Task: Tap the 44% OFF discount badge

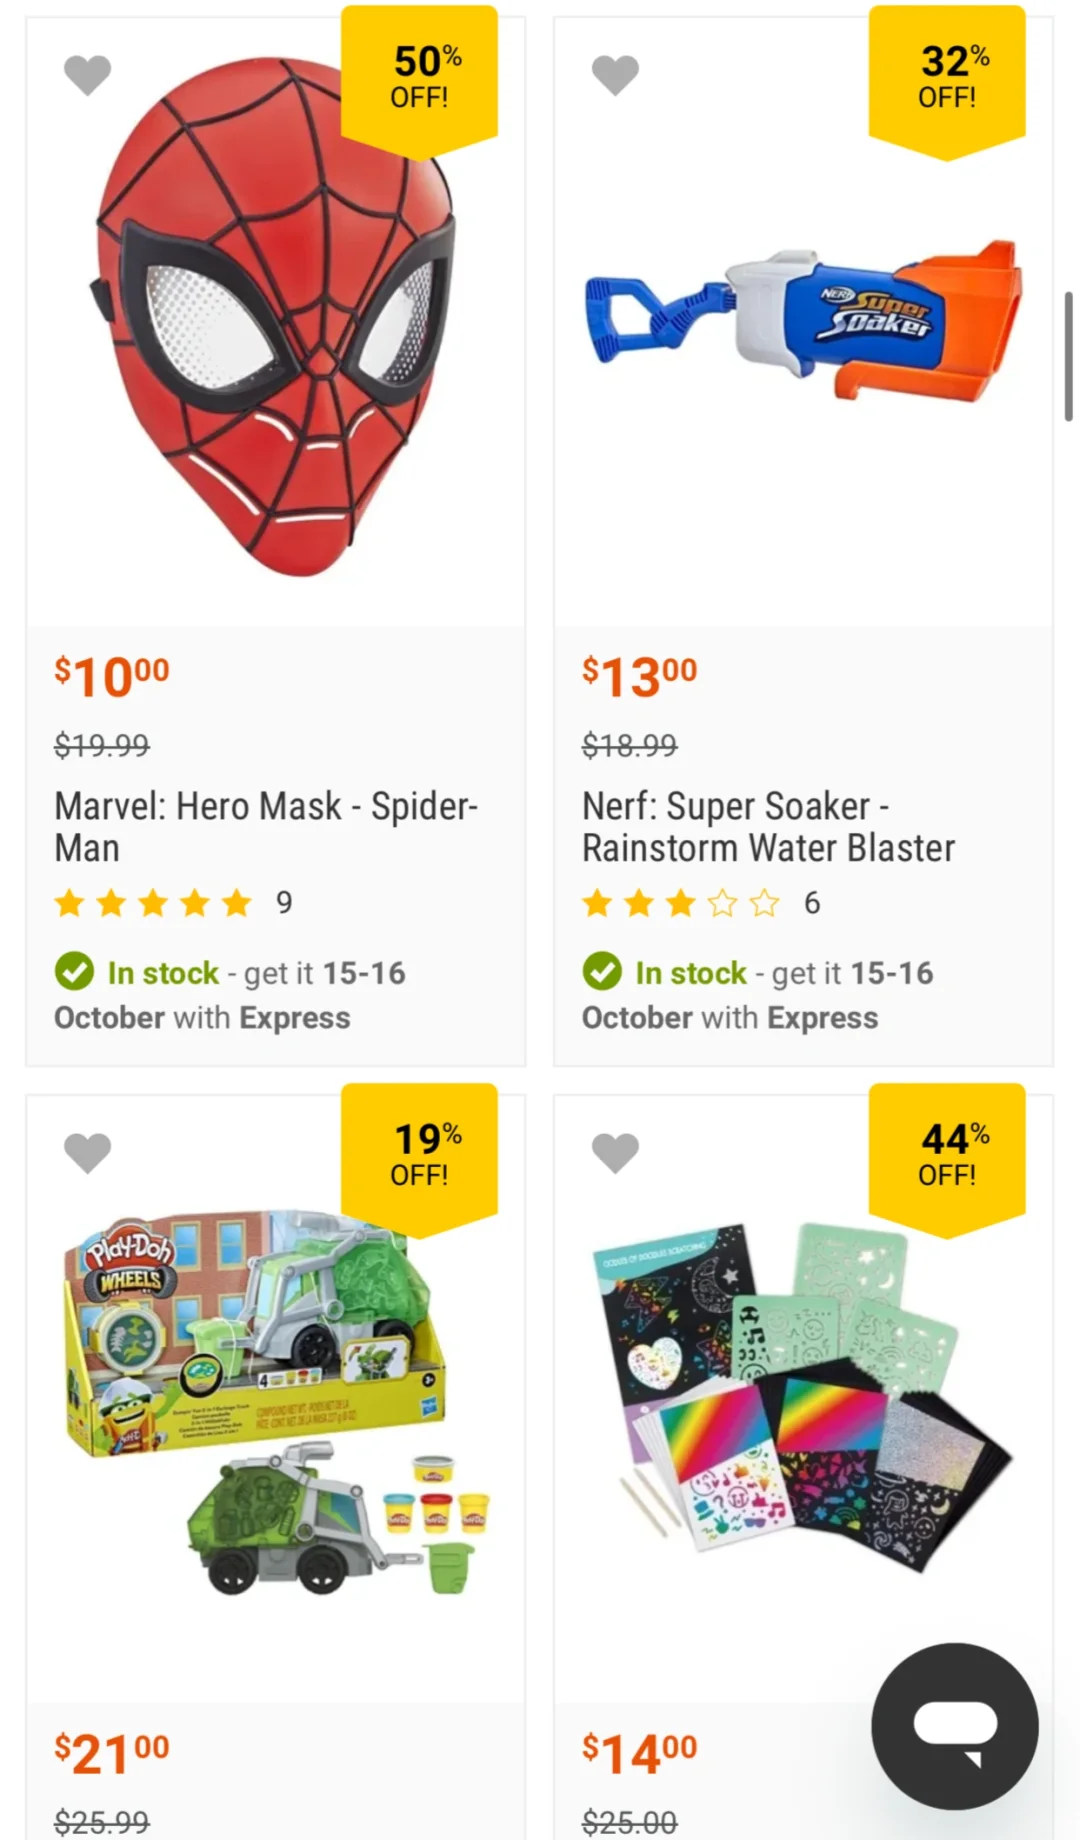Action: (947, 1155)
